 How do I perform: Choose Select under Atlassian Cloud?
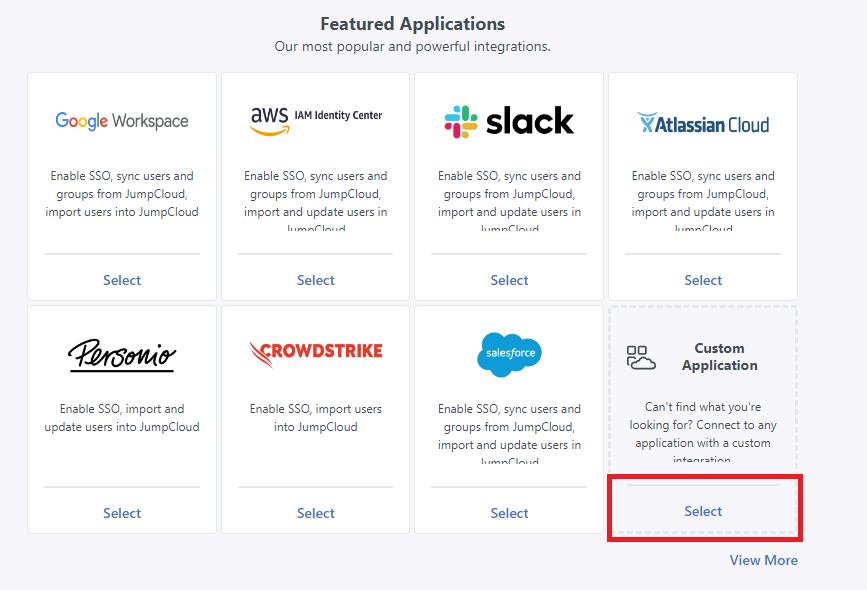[x=703, y=280]
